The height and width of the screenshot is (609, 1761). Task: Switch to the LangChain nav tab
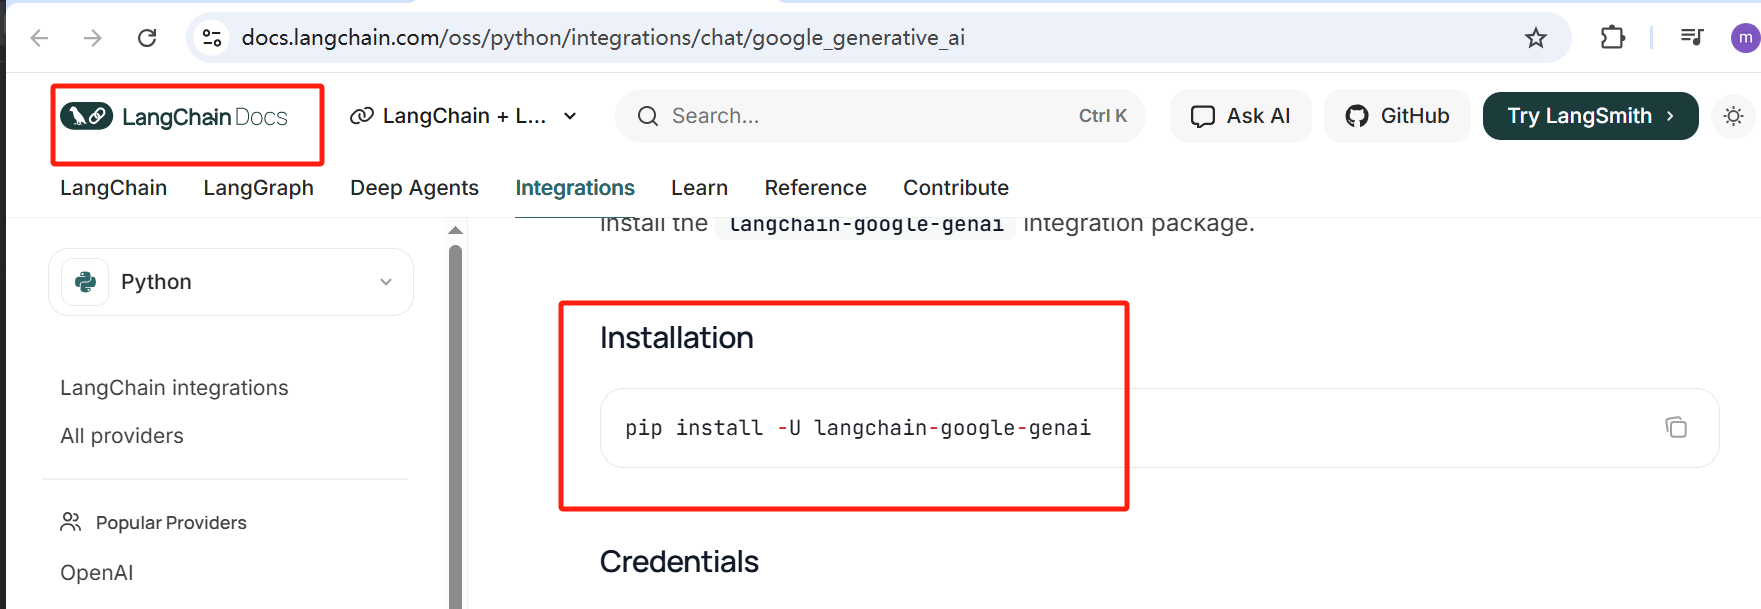click(x=113, y=188)
